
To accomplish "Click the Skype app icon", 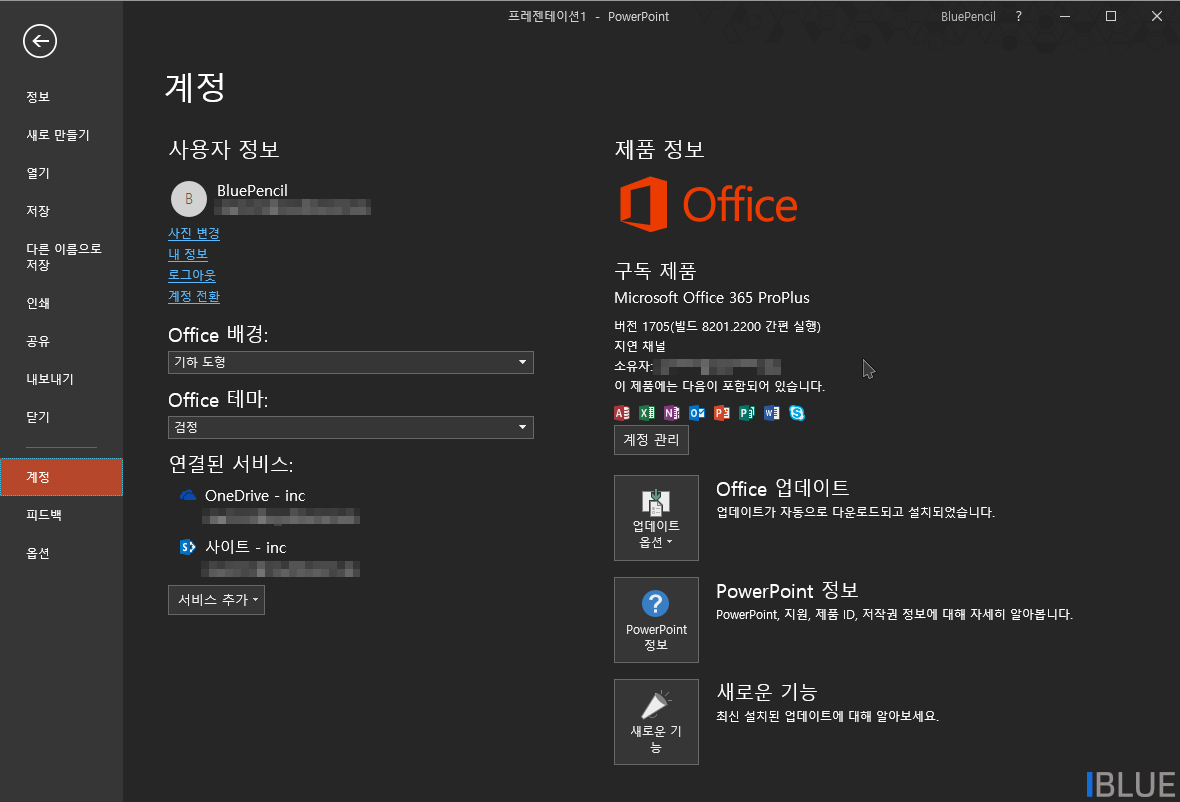I will tap(797, 412).
